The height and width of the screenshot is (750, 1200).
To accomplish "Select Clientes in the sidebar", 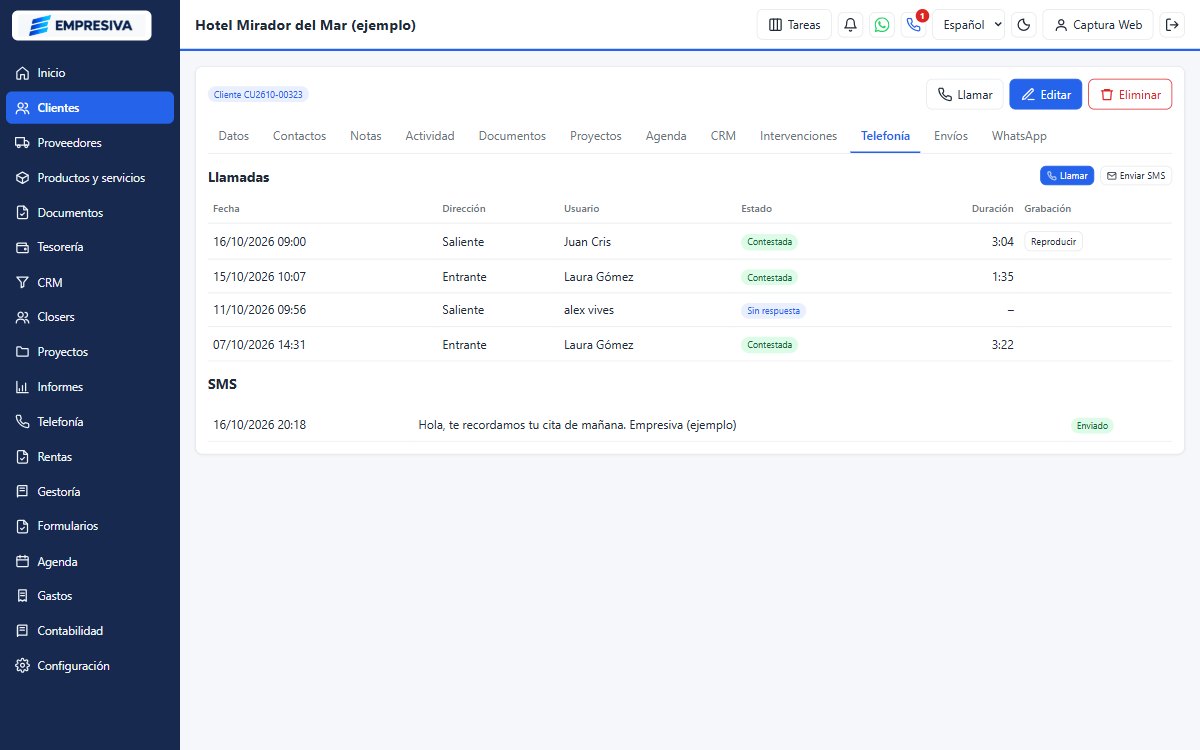I will pyautogui.click(x=90, y=108).
